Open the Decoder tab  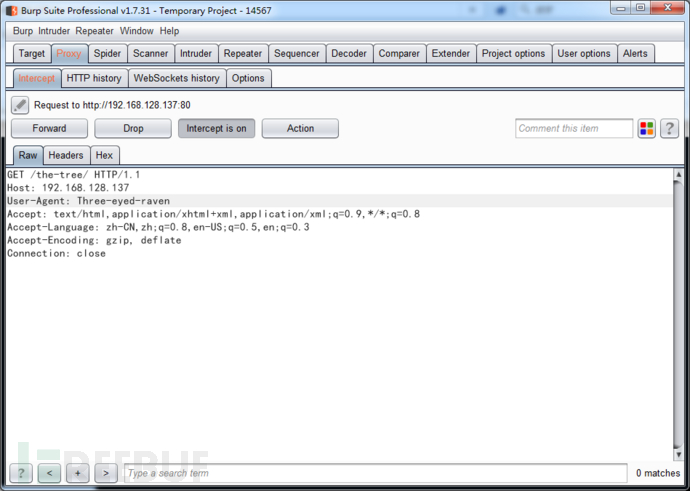(349, 54)
